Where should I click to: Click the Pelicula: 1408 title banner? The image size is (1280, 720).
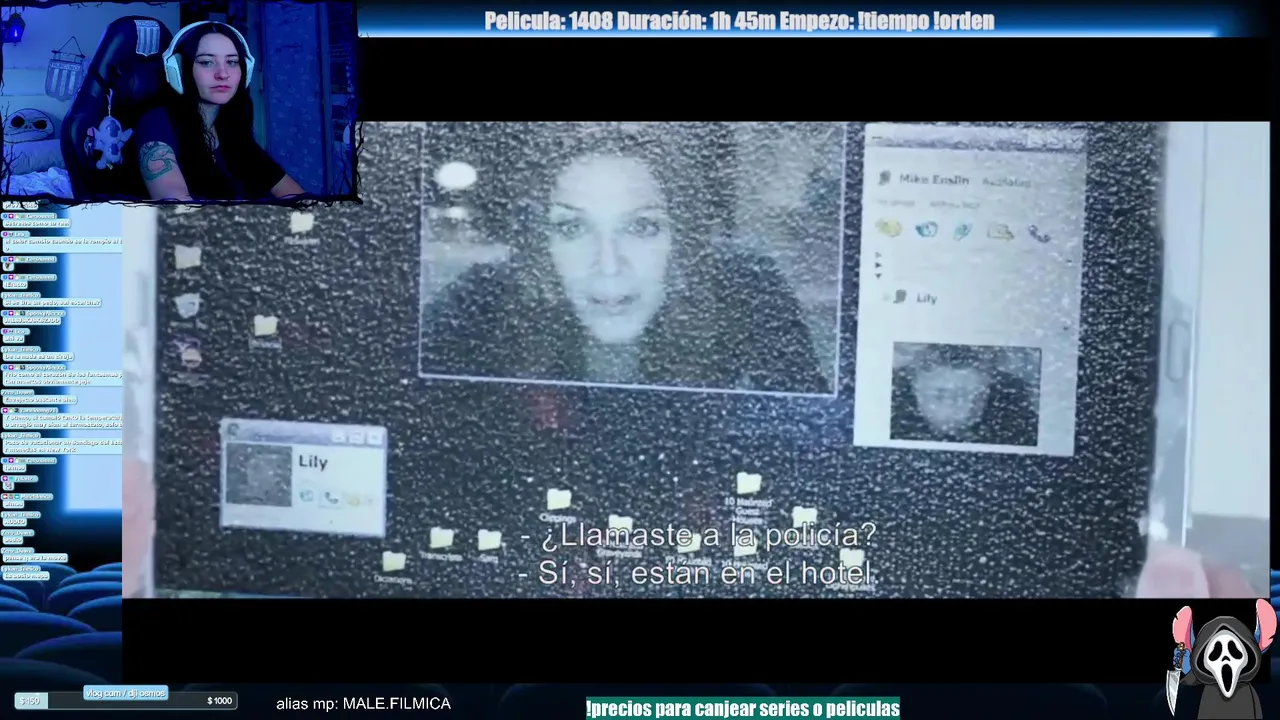pyautogui.click(x=739, y=21)
